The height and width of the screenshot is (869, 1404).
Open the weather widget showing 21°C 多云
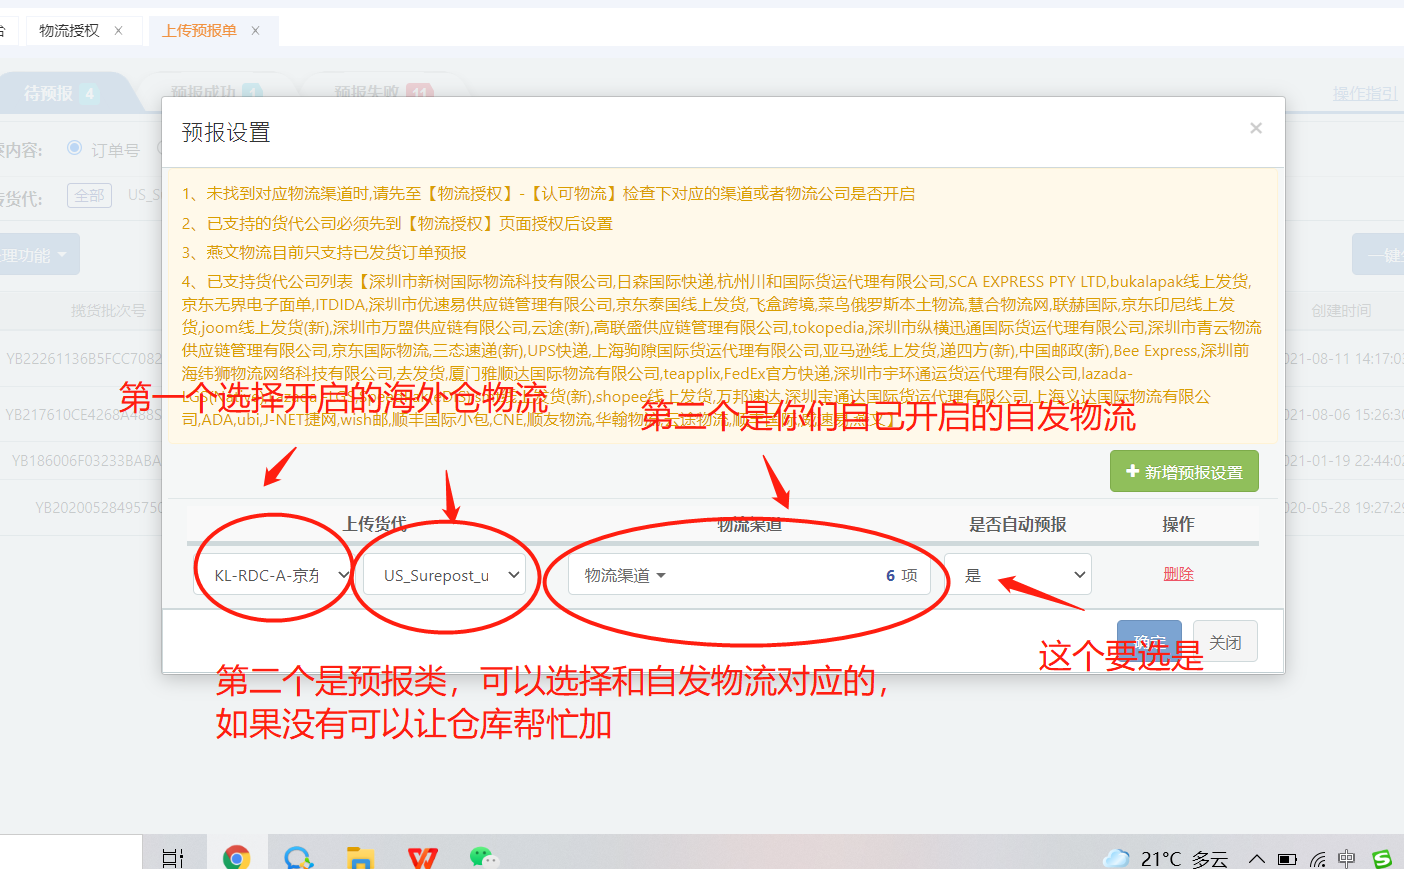[1165, 859]
